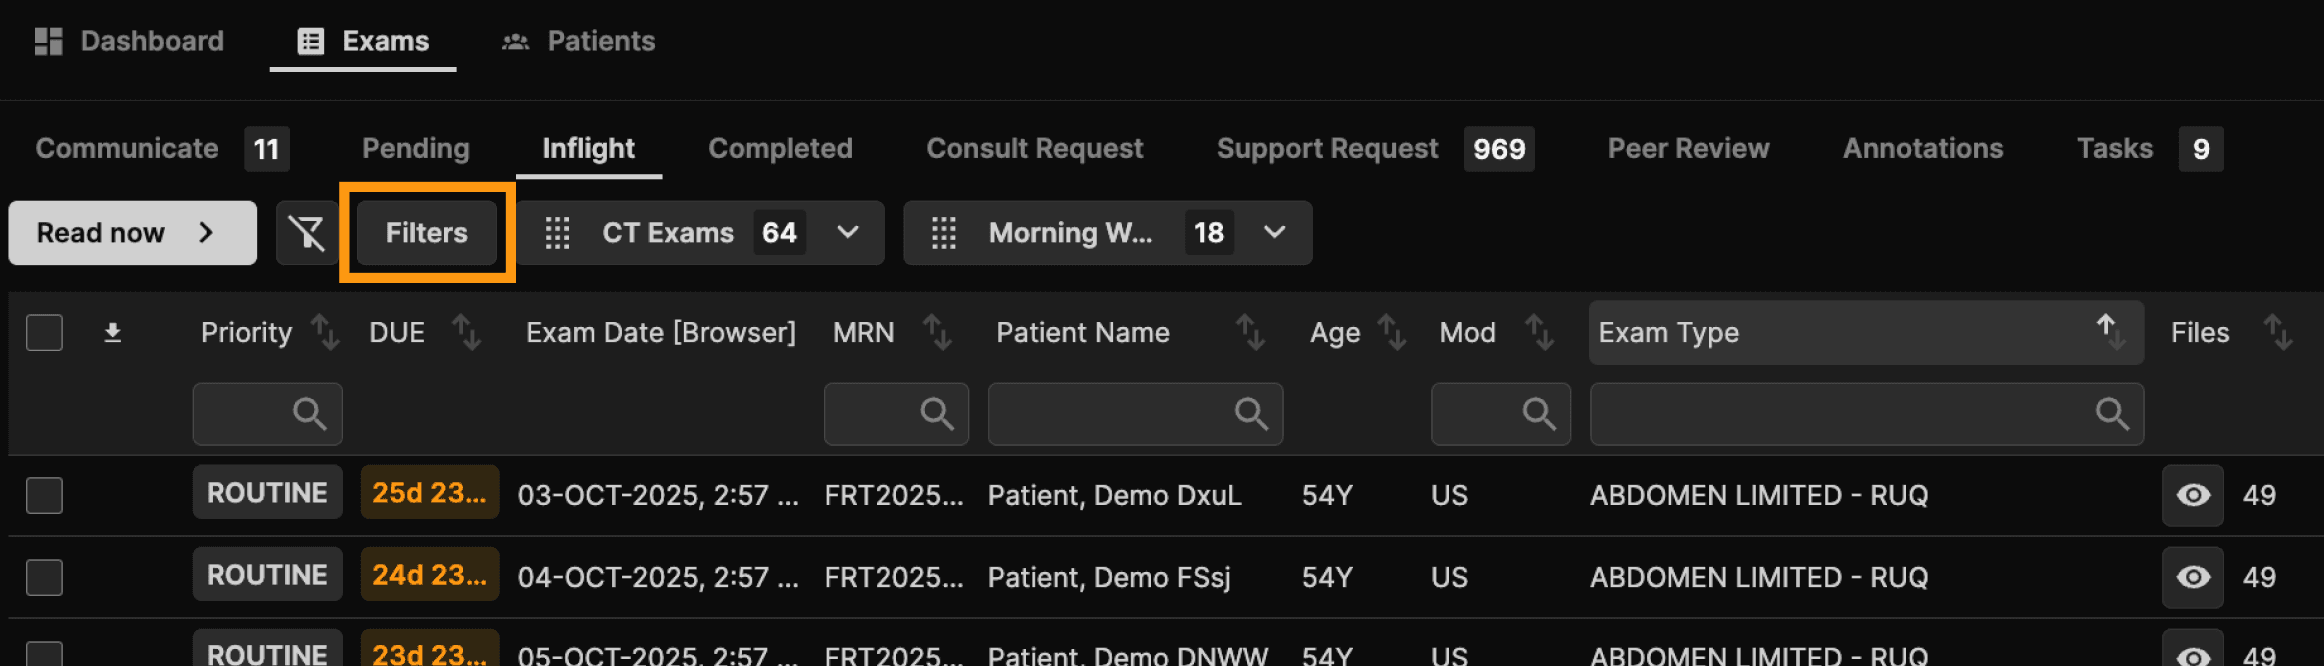This screenshot has width=2324, height=666.
Task: Click the arrow icon on Read now
Action: point(207,233)
